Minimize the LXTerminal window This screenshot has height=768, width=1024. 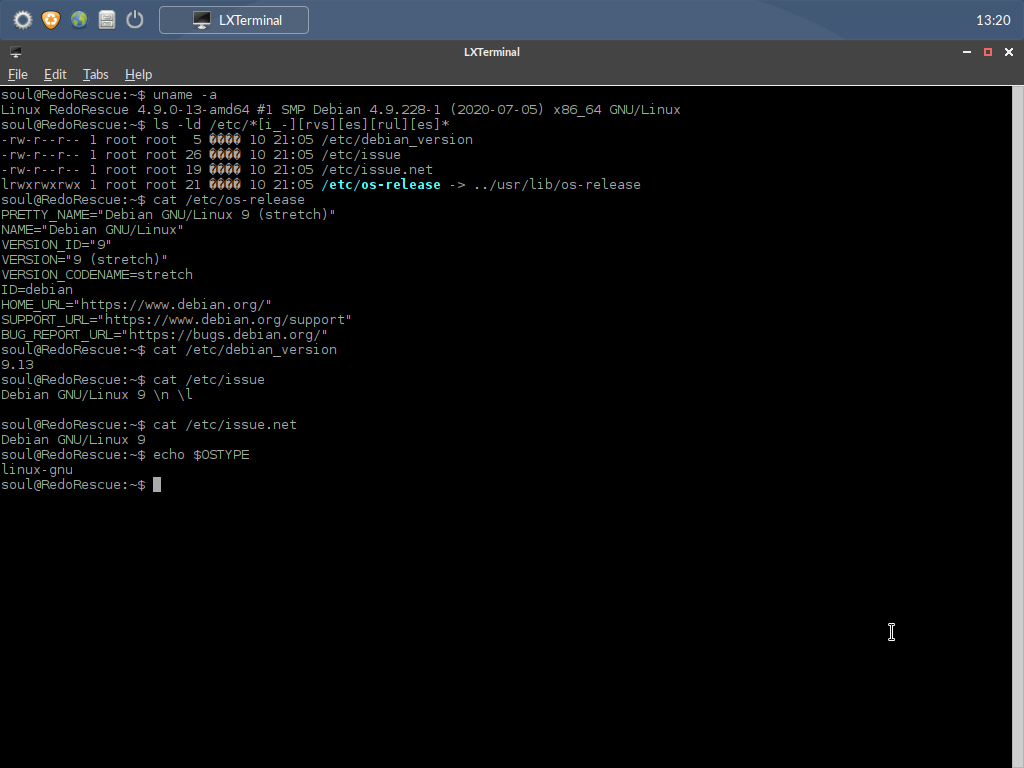click(967, 52)
